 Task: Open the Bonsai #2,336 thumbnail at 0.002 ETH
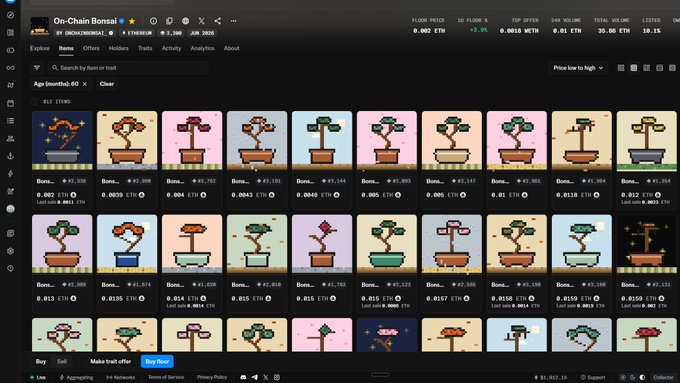62,141
